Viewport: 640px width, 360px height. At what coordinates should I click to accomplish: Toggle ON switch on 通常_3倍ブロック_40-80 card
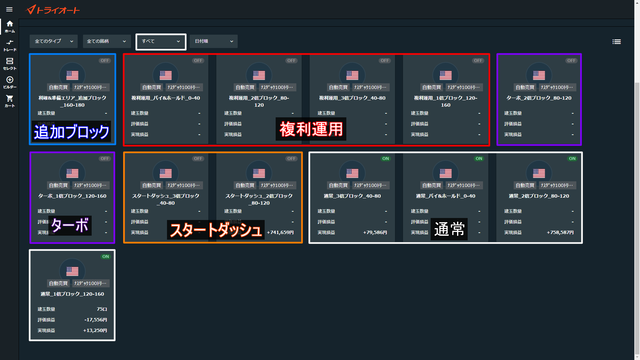[385, 158]
